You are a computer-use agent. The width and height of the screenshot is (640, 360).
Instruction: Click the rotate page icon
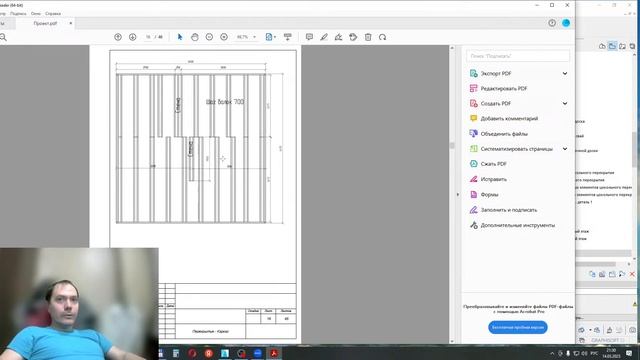pyautogui.click(x=382, y=37)
